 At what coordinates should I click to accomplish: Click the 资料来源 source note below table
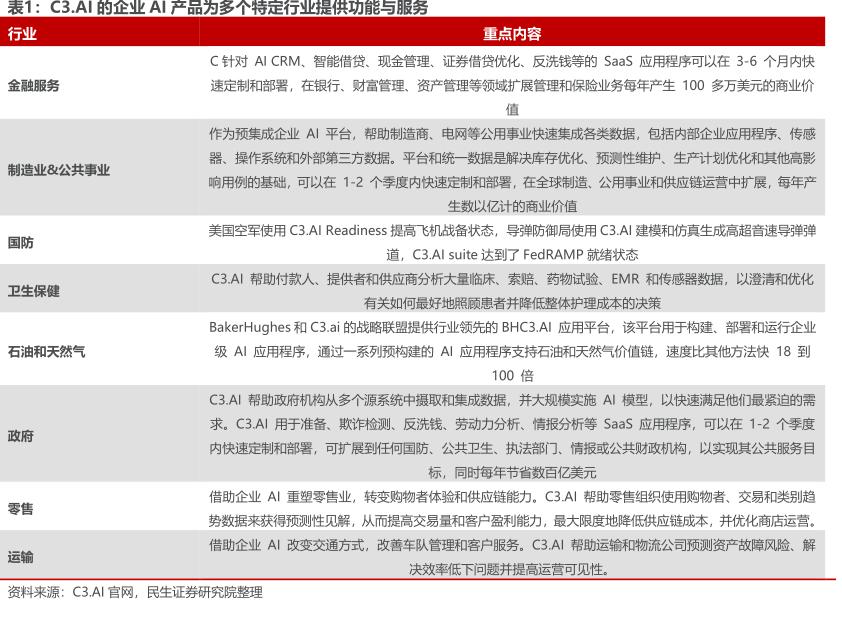click(135, 592)
